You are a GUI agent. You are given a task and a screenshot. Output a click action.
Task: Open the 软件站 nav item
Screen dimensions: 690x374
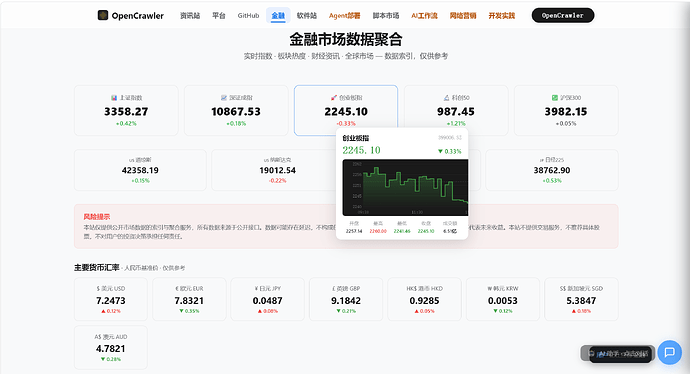coord(307,15)
